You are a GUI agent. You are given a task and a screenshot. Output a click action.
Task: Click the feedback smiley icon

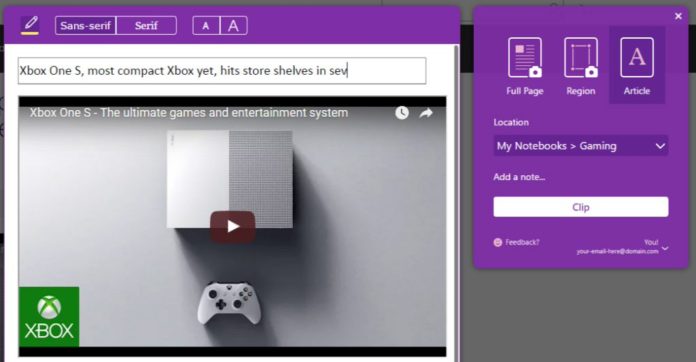click(498, 242)
